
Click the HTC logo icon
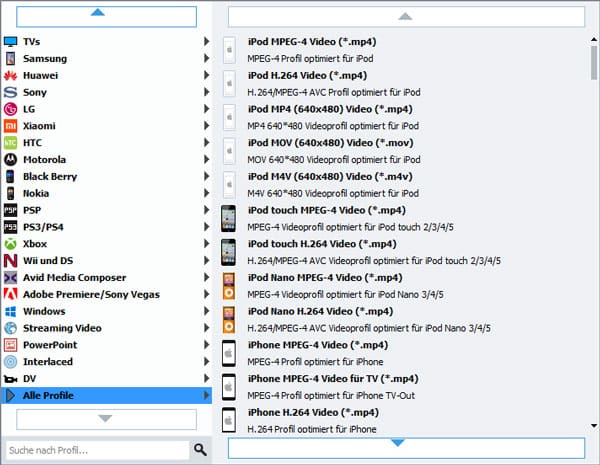[10, 143]
